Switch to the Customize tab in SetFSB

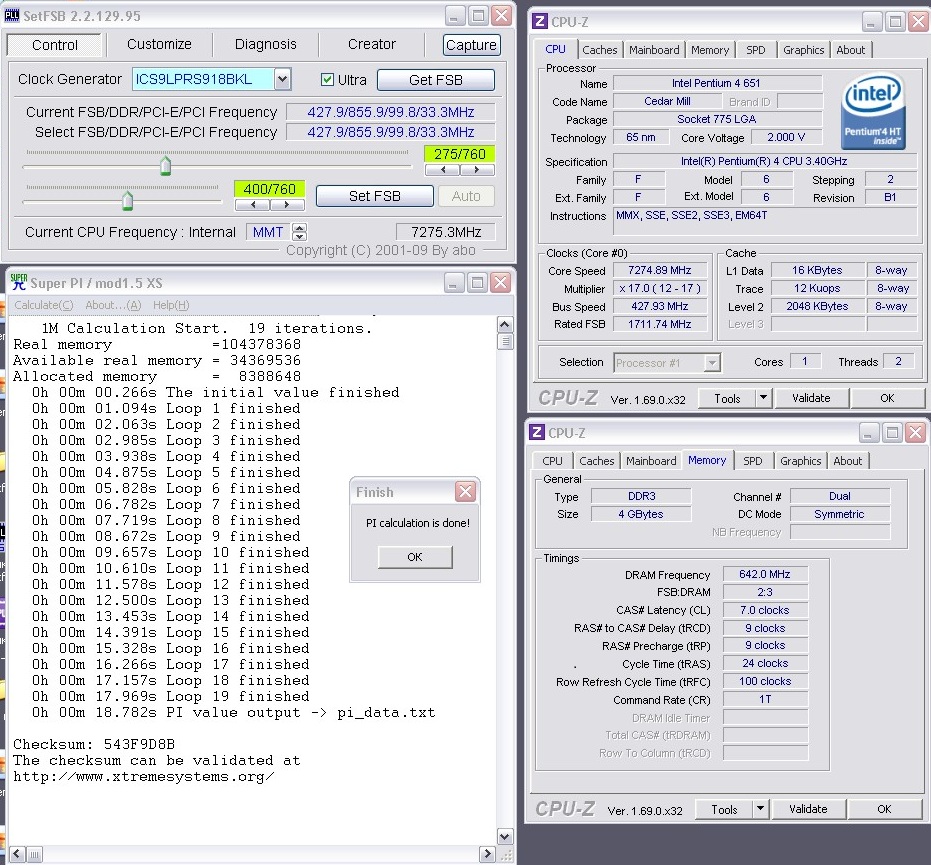pyautogui.click(x=159, y=45)
